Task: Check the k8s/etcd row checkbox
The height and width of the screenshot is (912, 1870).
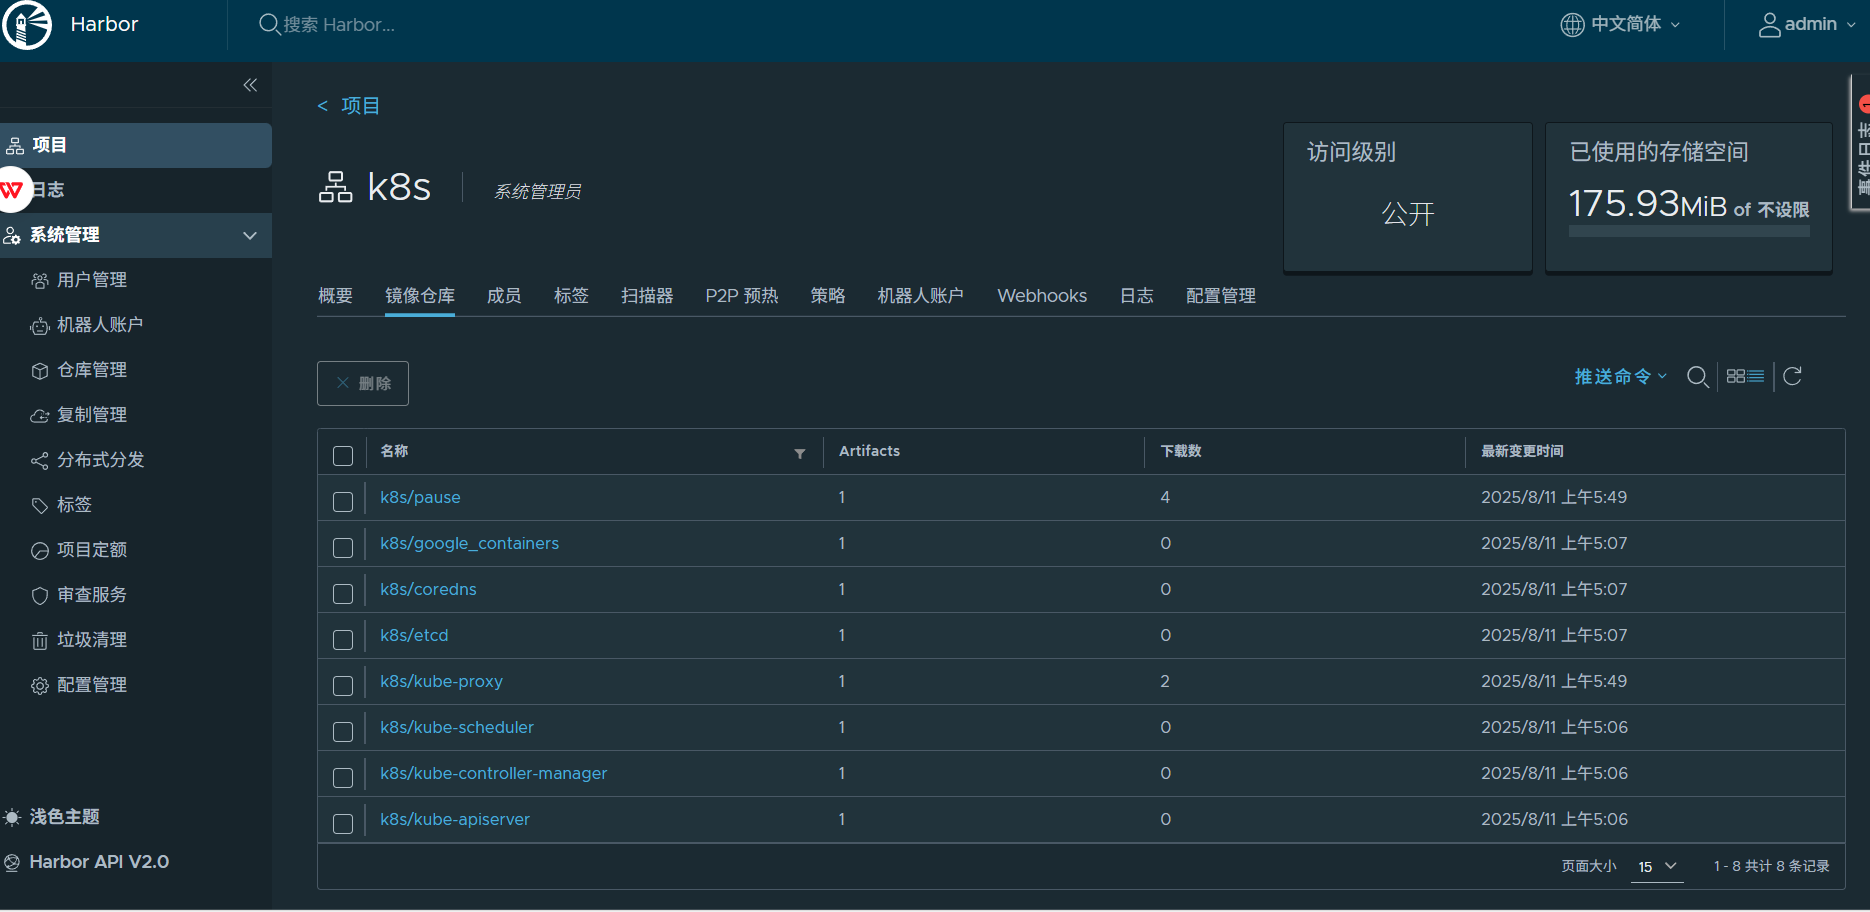Action: click(x=343, y=640)
